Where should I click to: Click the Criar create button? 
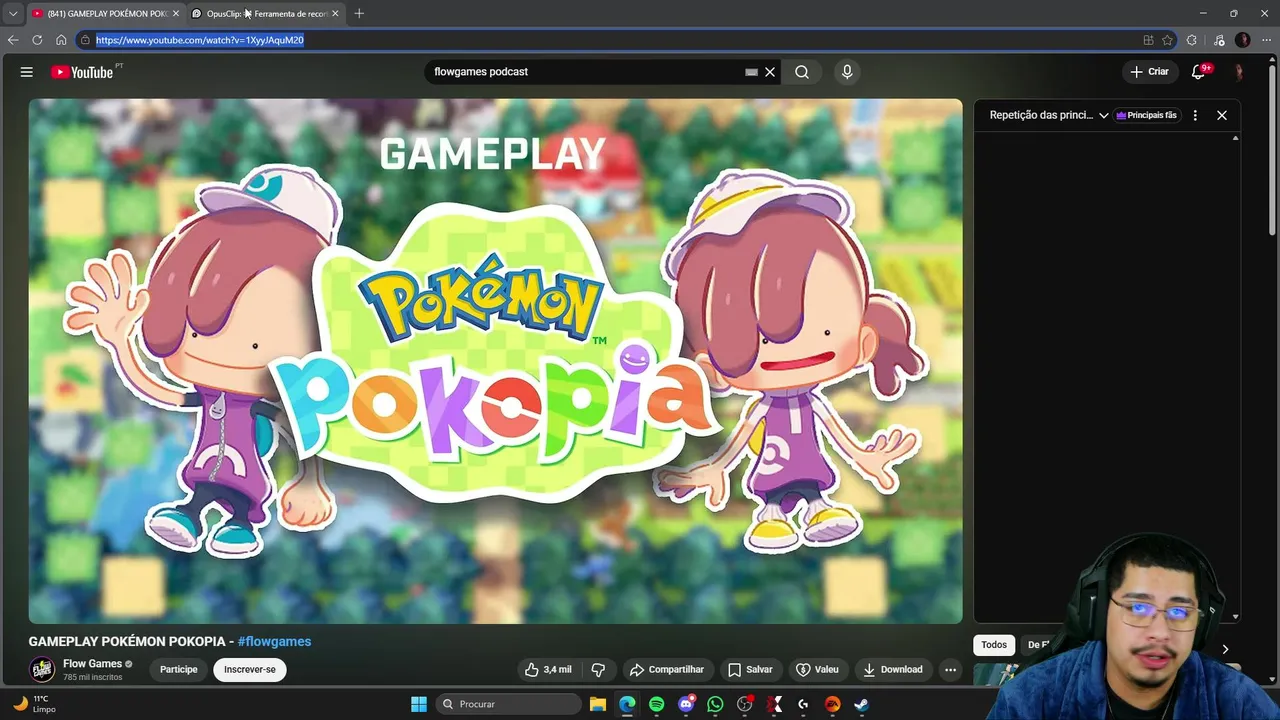tap(1149, 72)
